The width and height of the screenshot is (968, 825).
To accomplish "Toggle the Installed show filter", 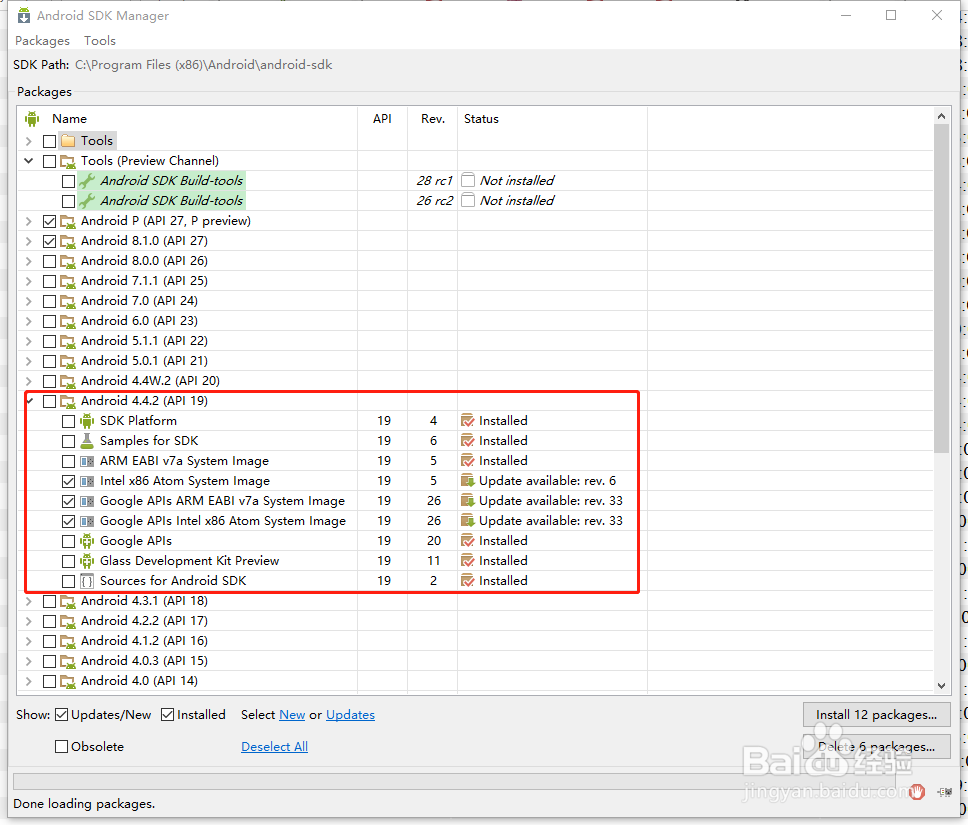I will click(167, 715).
